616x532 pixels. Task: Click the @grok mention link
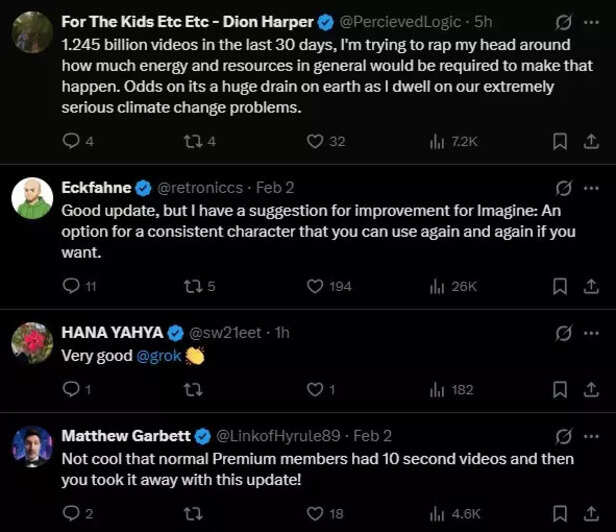coord(159,355)
